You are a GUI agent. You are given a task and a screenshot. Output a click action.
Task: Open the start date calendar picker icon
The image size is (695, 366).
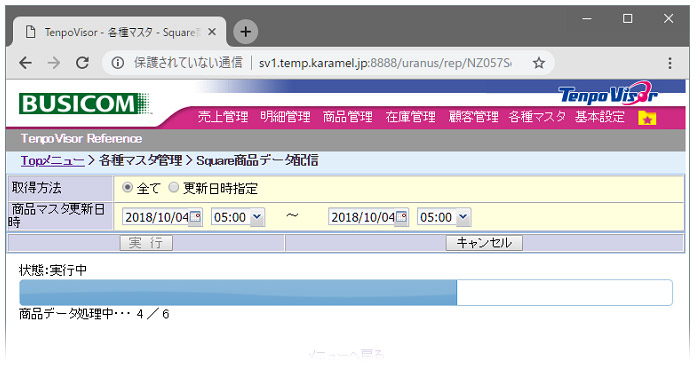pos(195,217)
